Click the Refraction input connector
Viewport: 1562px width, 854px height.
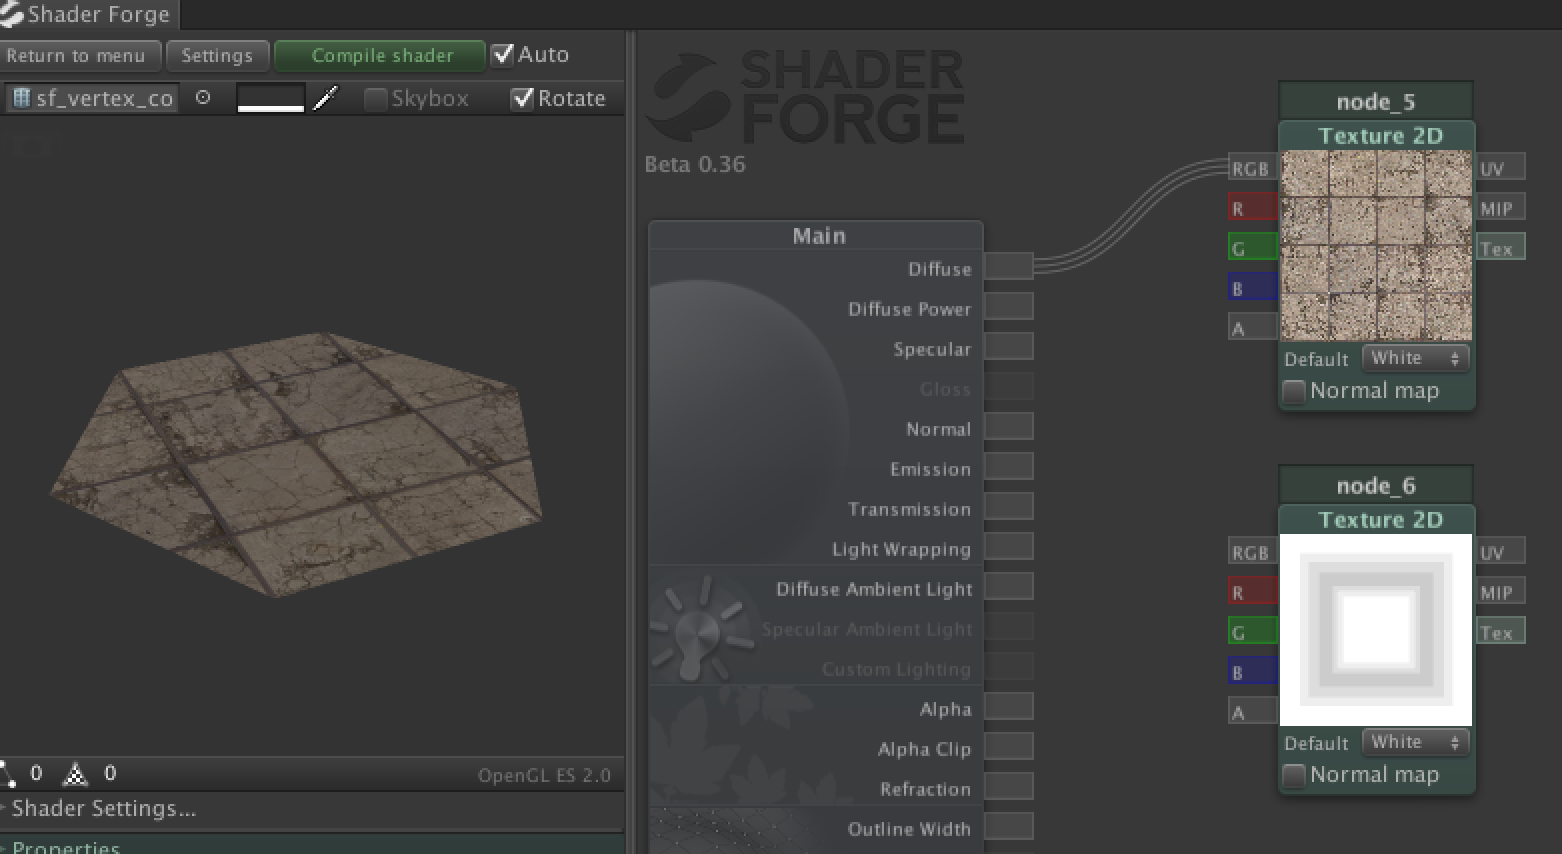(1009, 786)
